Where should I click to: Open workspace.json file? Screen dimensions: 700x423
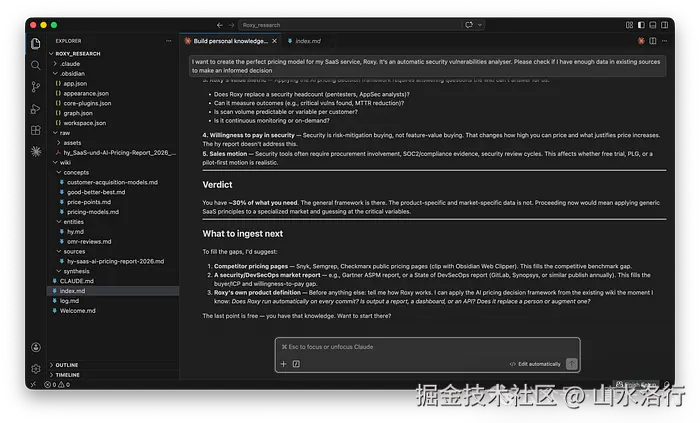point(113,123)
